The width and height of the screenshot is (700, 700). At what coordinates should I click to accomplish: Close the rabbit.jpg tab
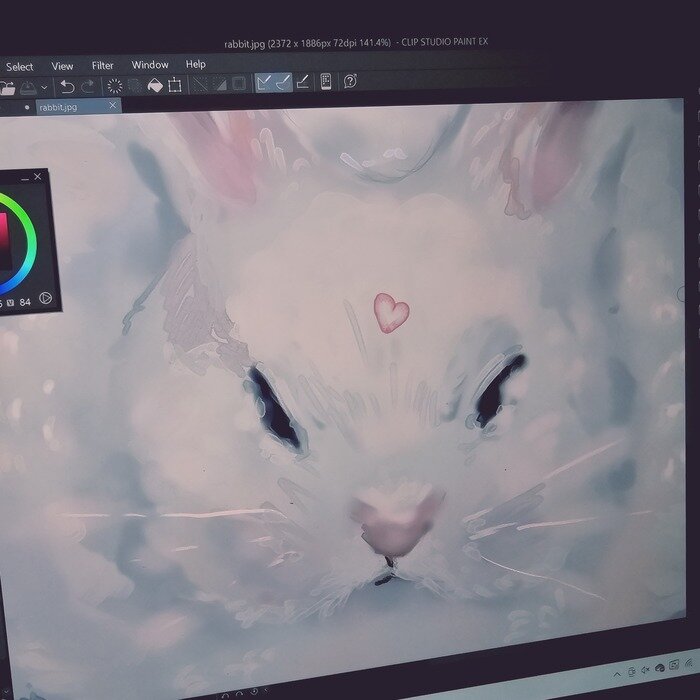[x=112, y=105]
